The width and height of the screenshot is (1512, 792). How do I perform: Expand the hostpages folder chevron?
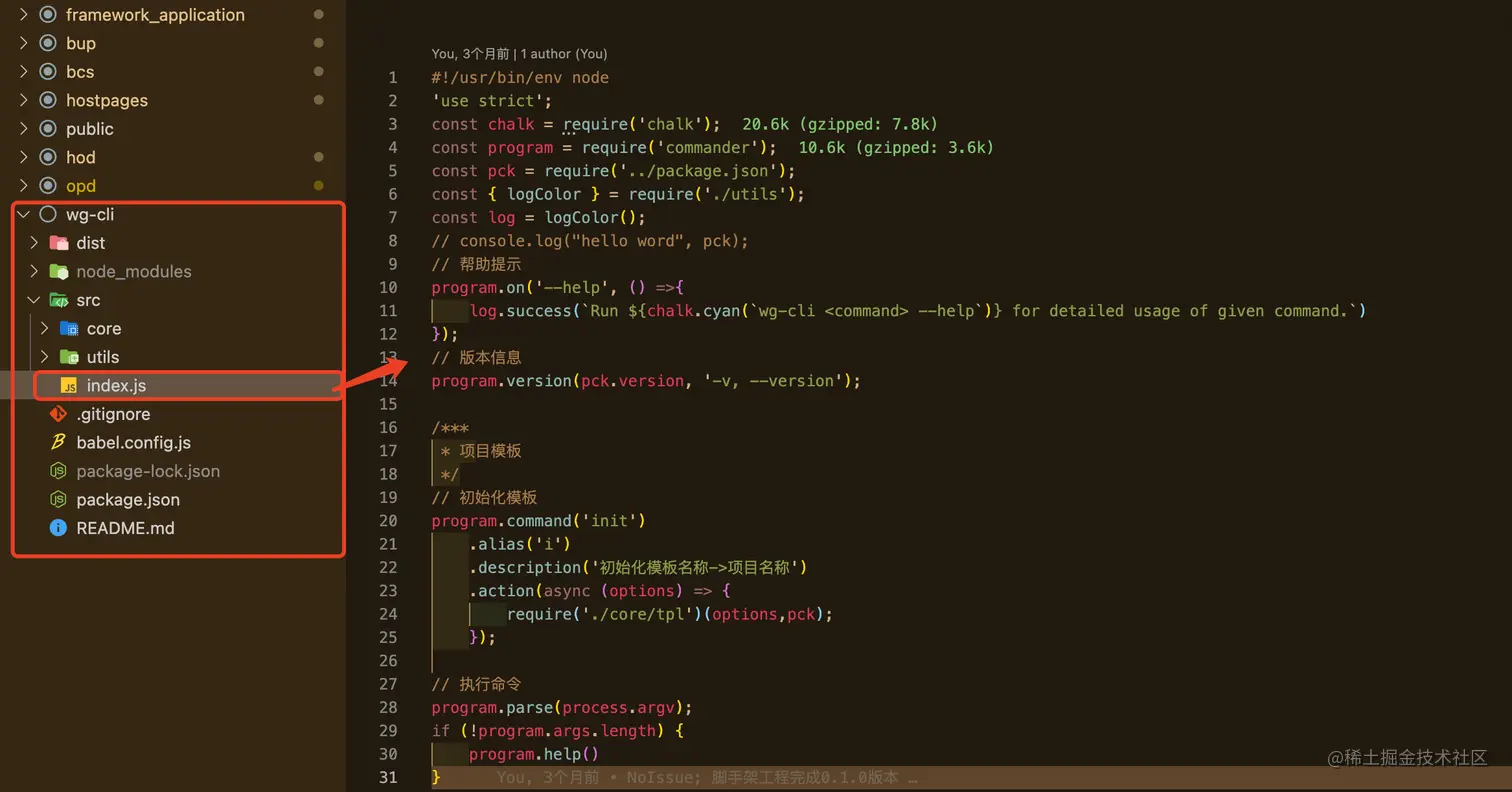pos(23,100)
